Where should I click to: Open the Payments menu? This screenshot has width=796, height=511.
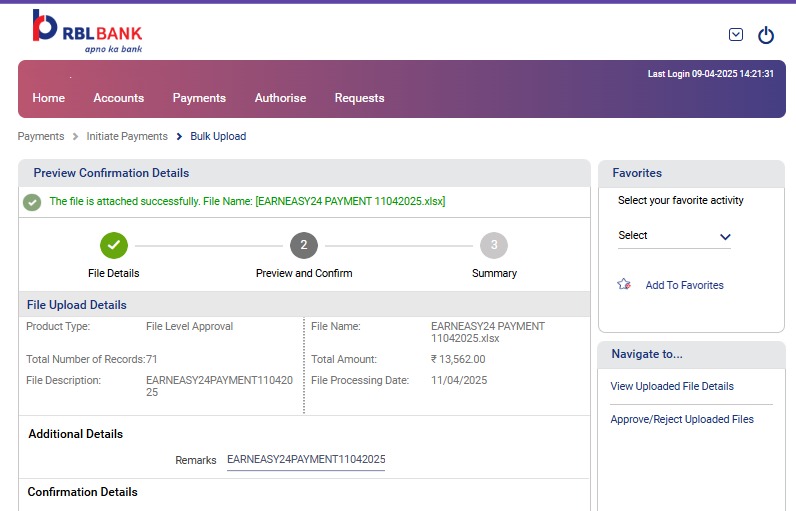[x=199, y=98]
